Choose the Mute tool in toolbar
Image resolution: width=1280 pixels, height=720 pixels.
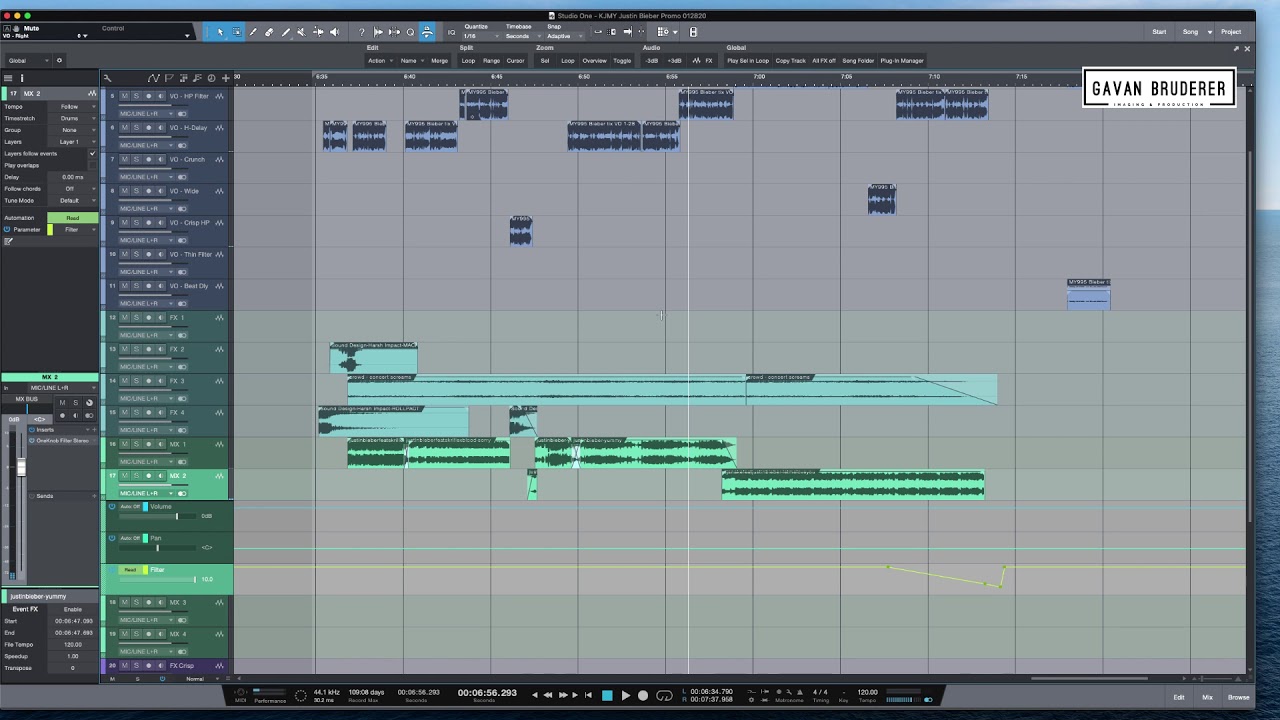click(301, 32)
